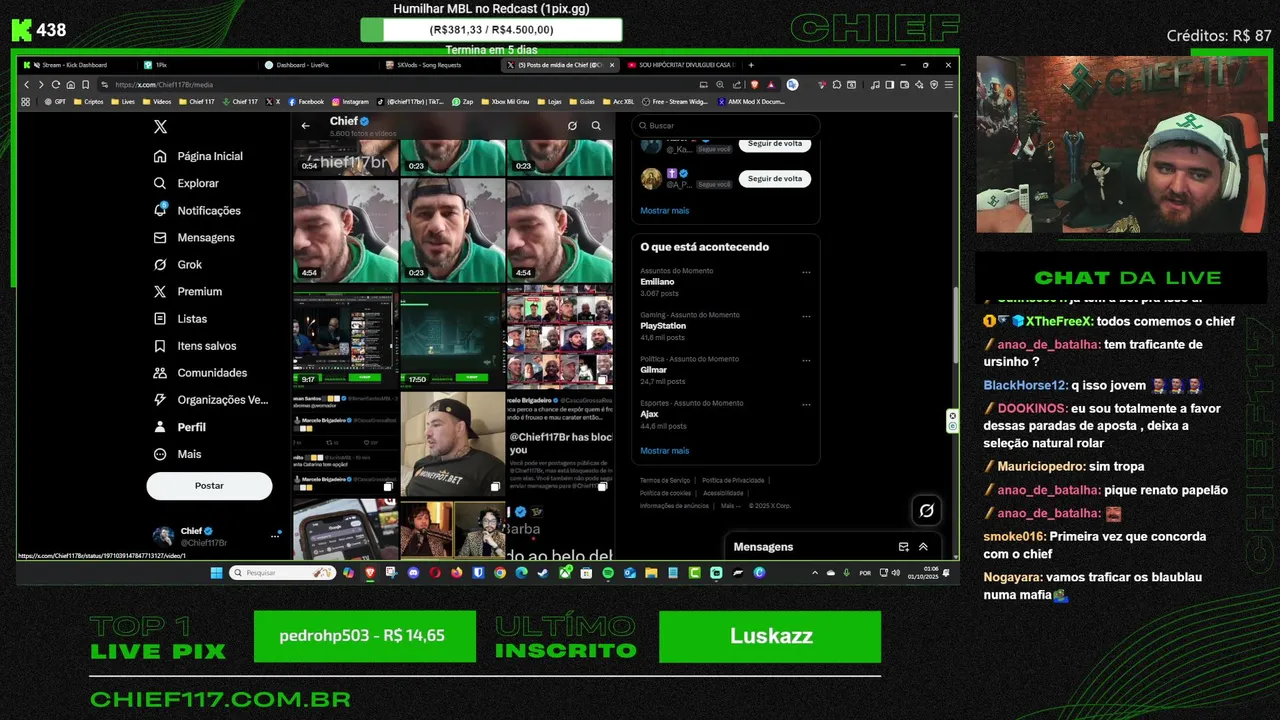Open Notificações bell icon
This screenshot has width=1280, height=720.
point(160,210)
